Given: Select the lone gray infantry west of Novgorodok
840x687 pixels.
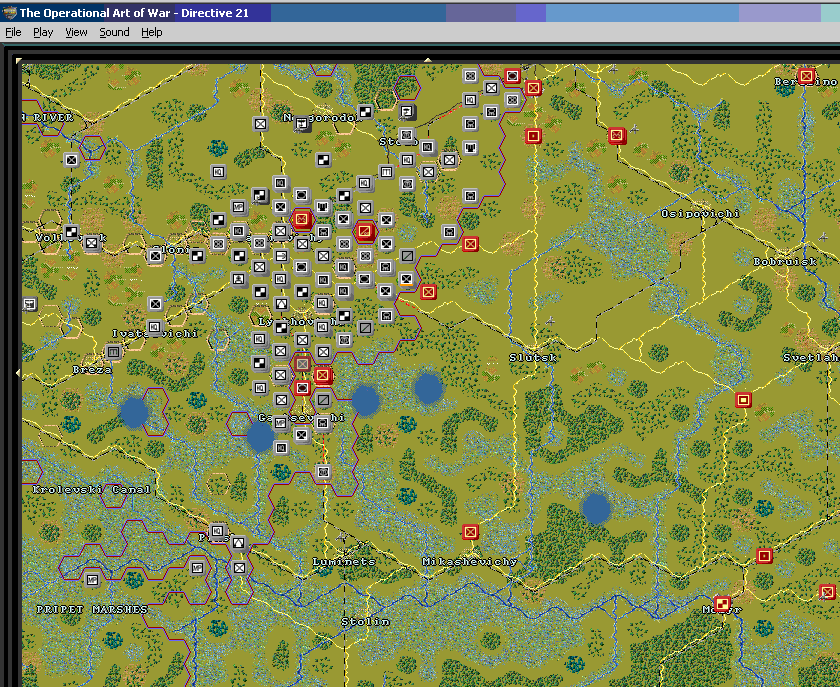Looking at the screenshot, I should 260,124.
